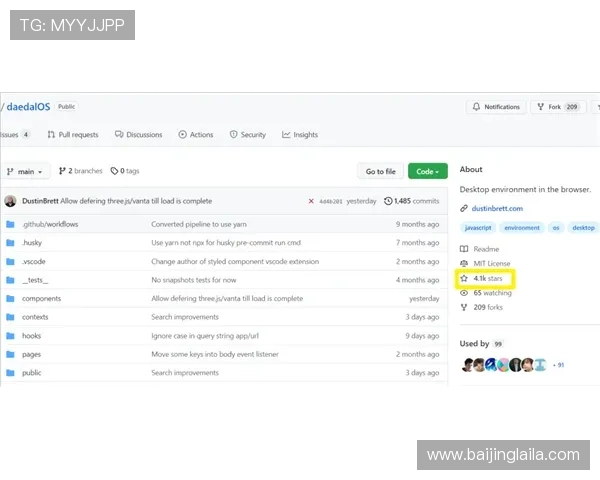Open 'Converted pipeline to use yarn' commit
Screen dimensions: 600x480
pyautogui.click(x=199, y=224)
